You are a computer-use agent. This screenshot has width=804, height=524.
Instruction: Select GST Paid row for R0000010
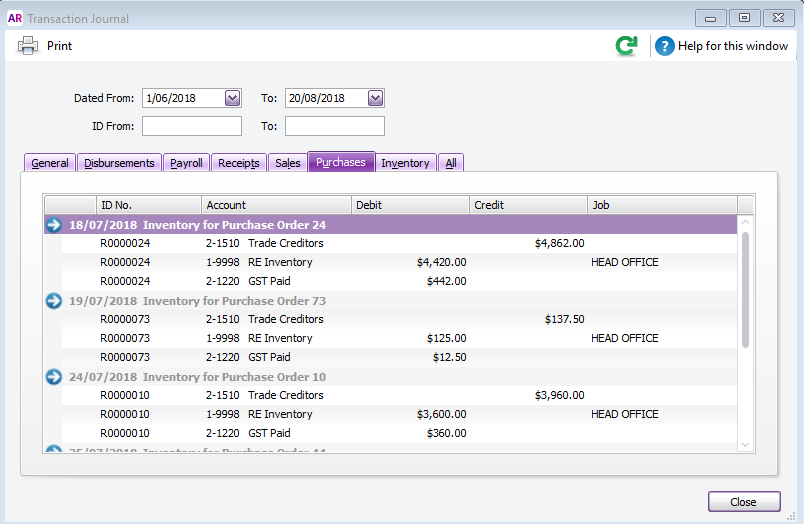(x=399, y=433)
